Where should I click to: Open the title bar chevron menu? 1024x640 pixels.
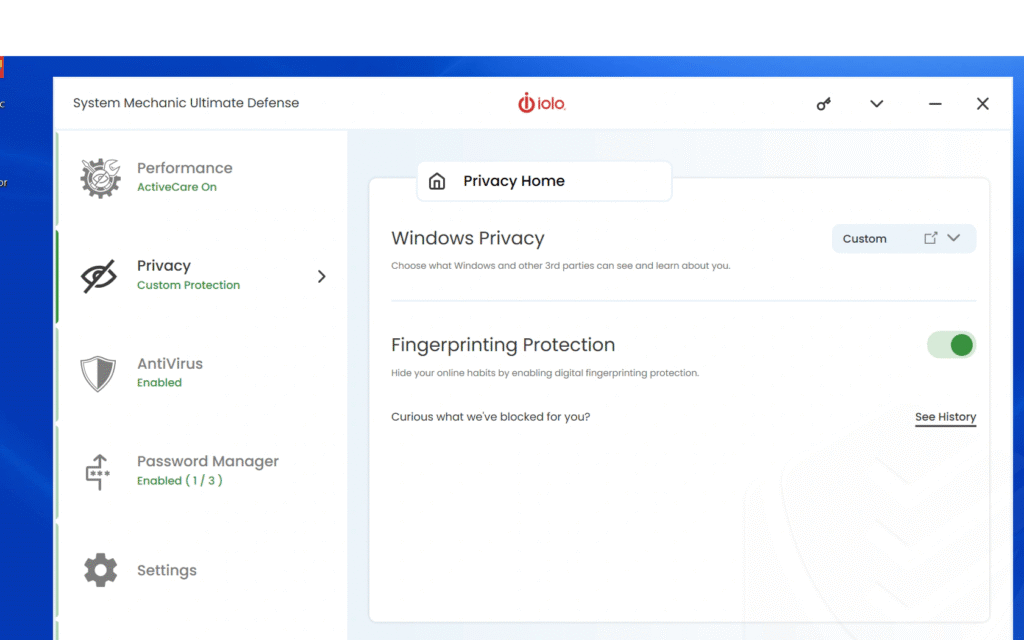tap(876, 104)
